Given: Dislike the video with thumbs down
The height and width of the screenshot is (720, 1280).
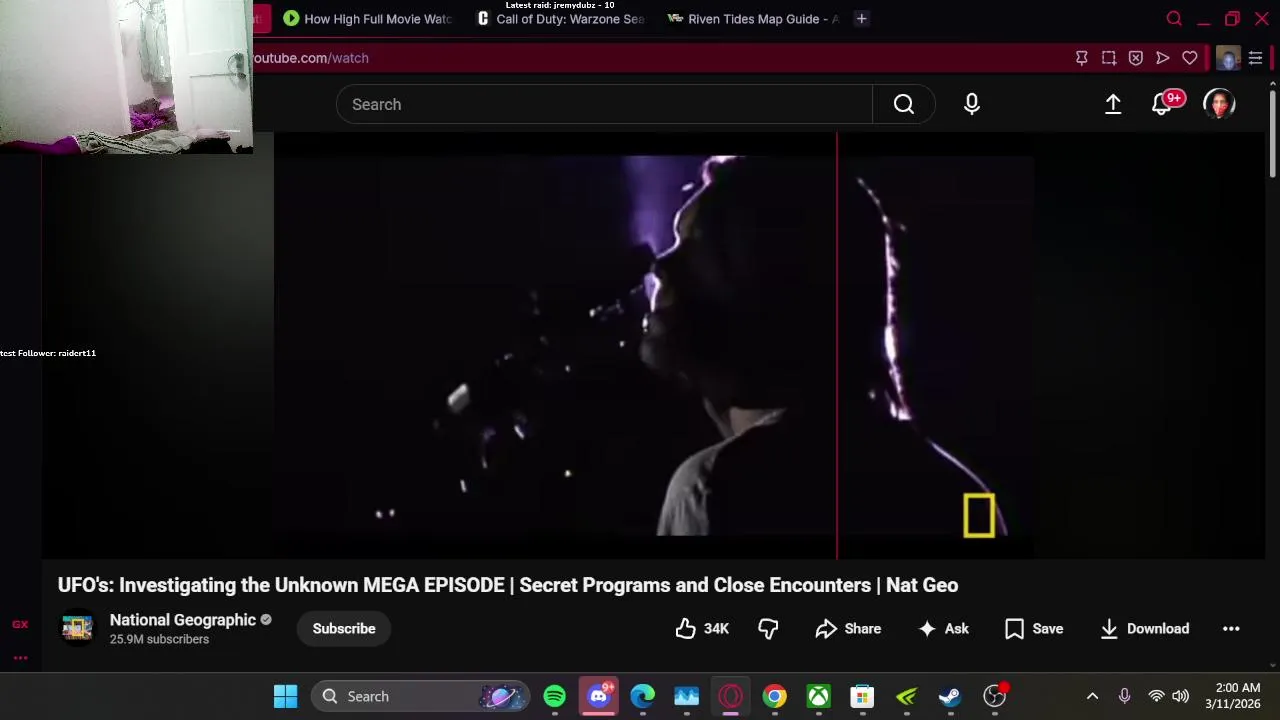Looking at the screenshot, I should (768, 629).
